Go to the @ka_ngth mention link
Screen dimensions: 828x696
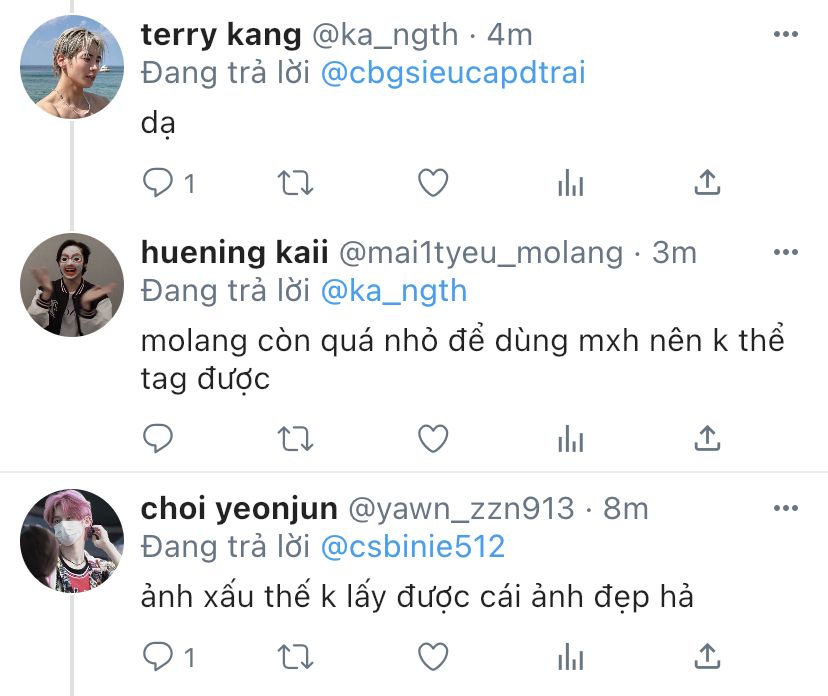tap(393, 290)
